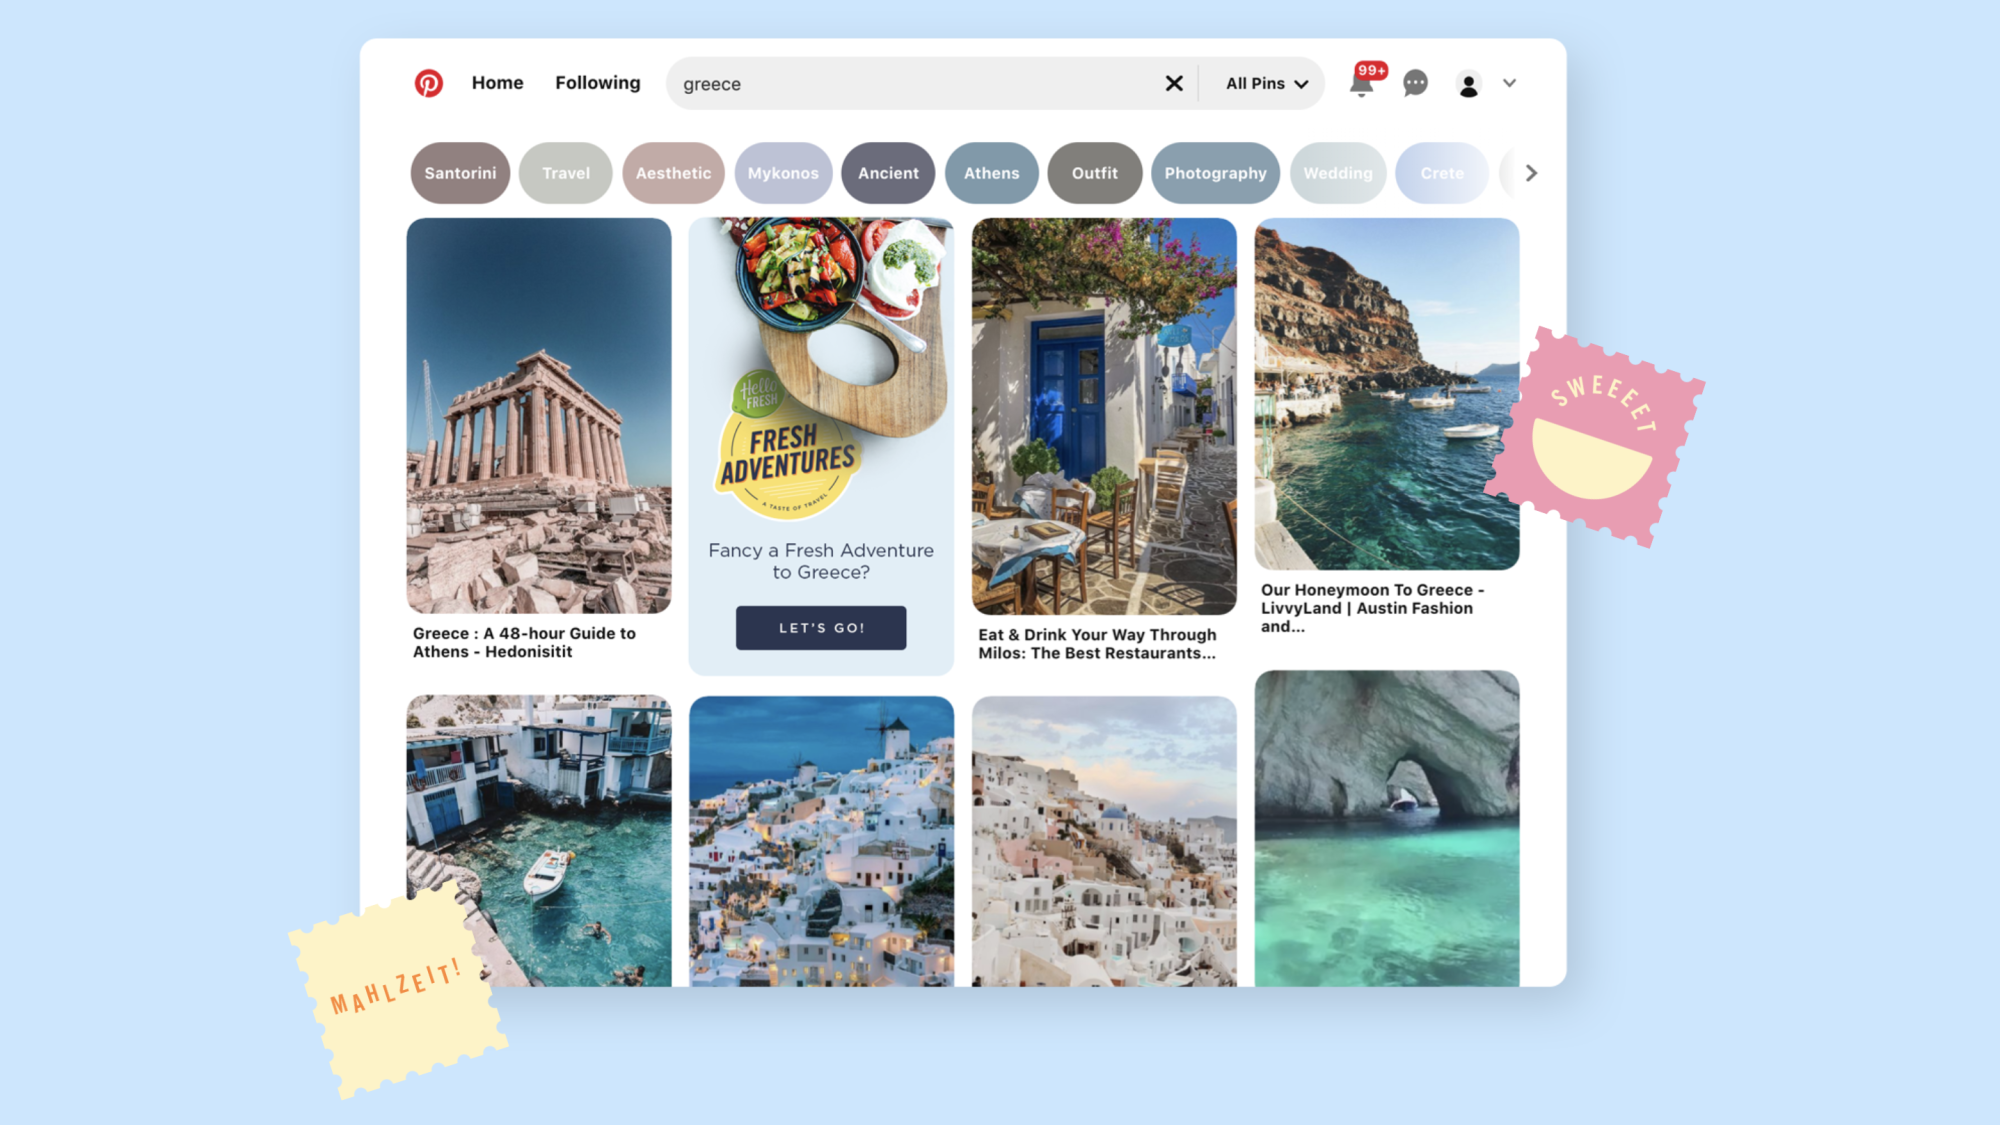Open the Santorini windmill at dusk pin

(821, 841)
